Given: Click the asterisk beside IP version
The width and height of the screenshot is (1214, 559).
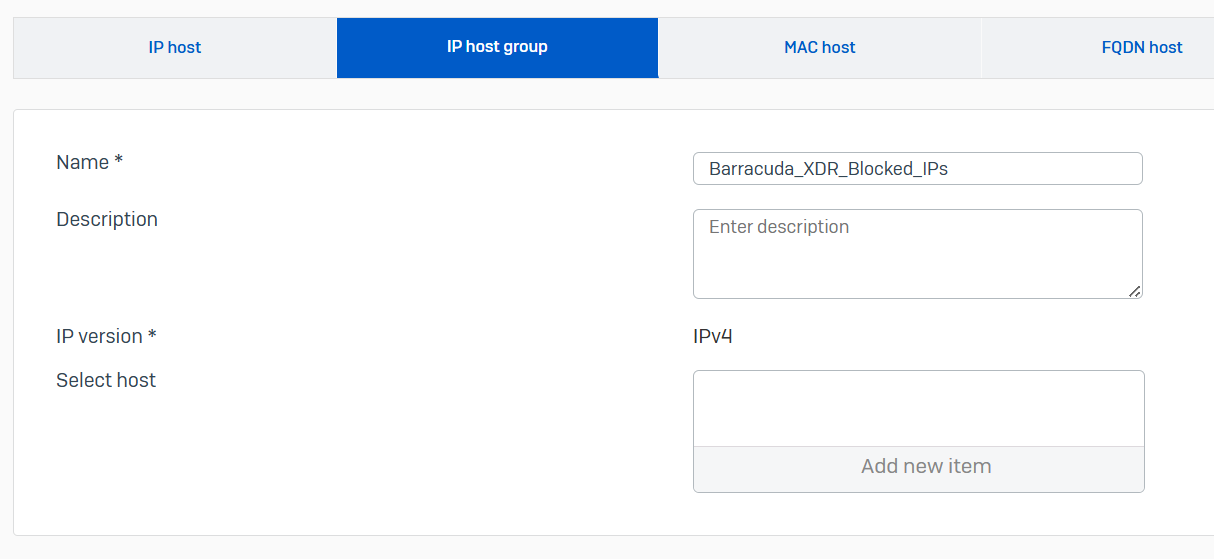Looking at the screenshot, I should tap(152, 335).
